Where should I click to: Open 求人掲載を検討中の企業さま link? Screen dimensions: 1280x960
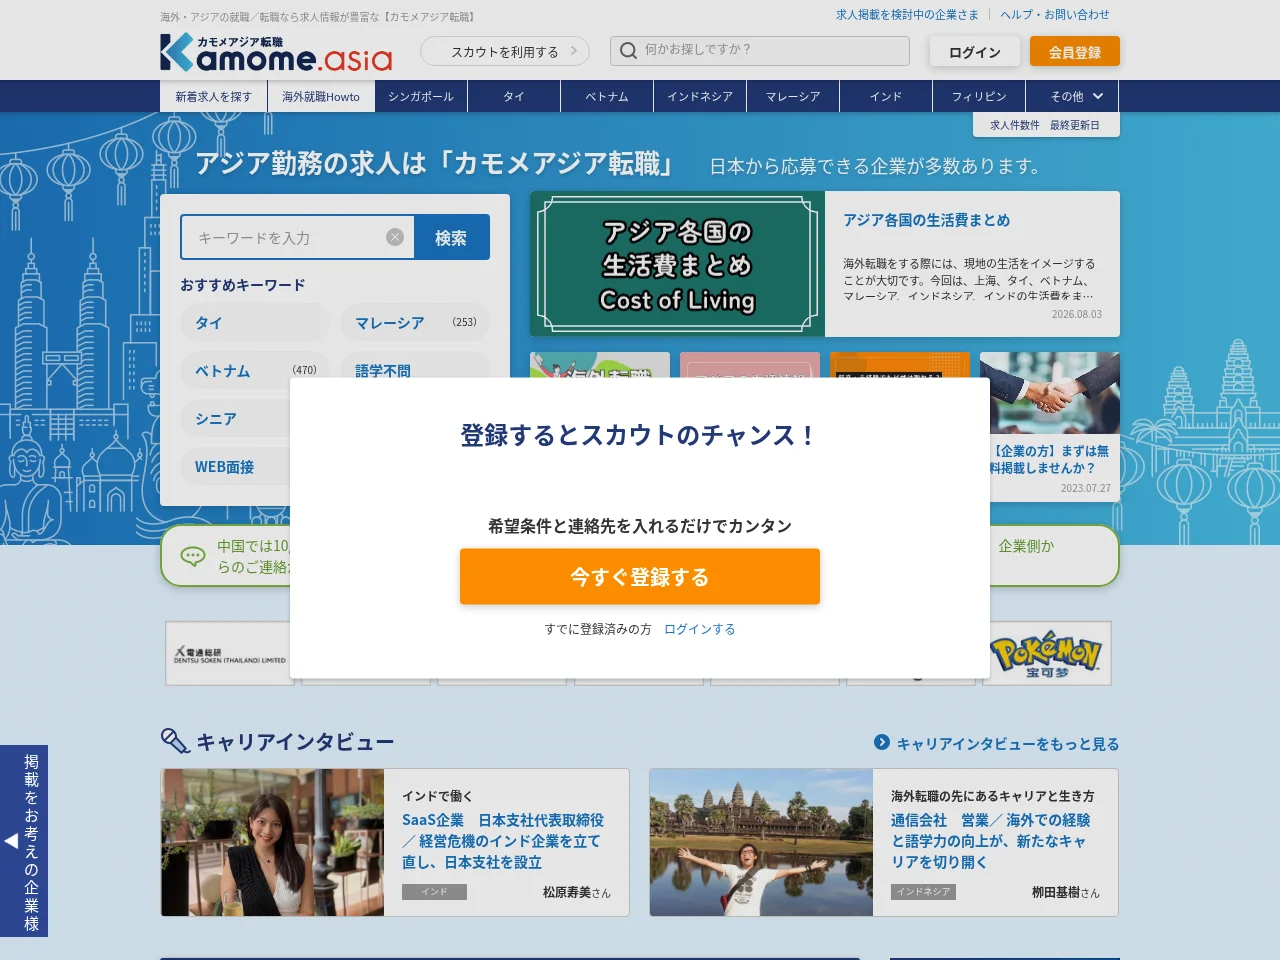coord(907,15)
